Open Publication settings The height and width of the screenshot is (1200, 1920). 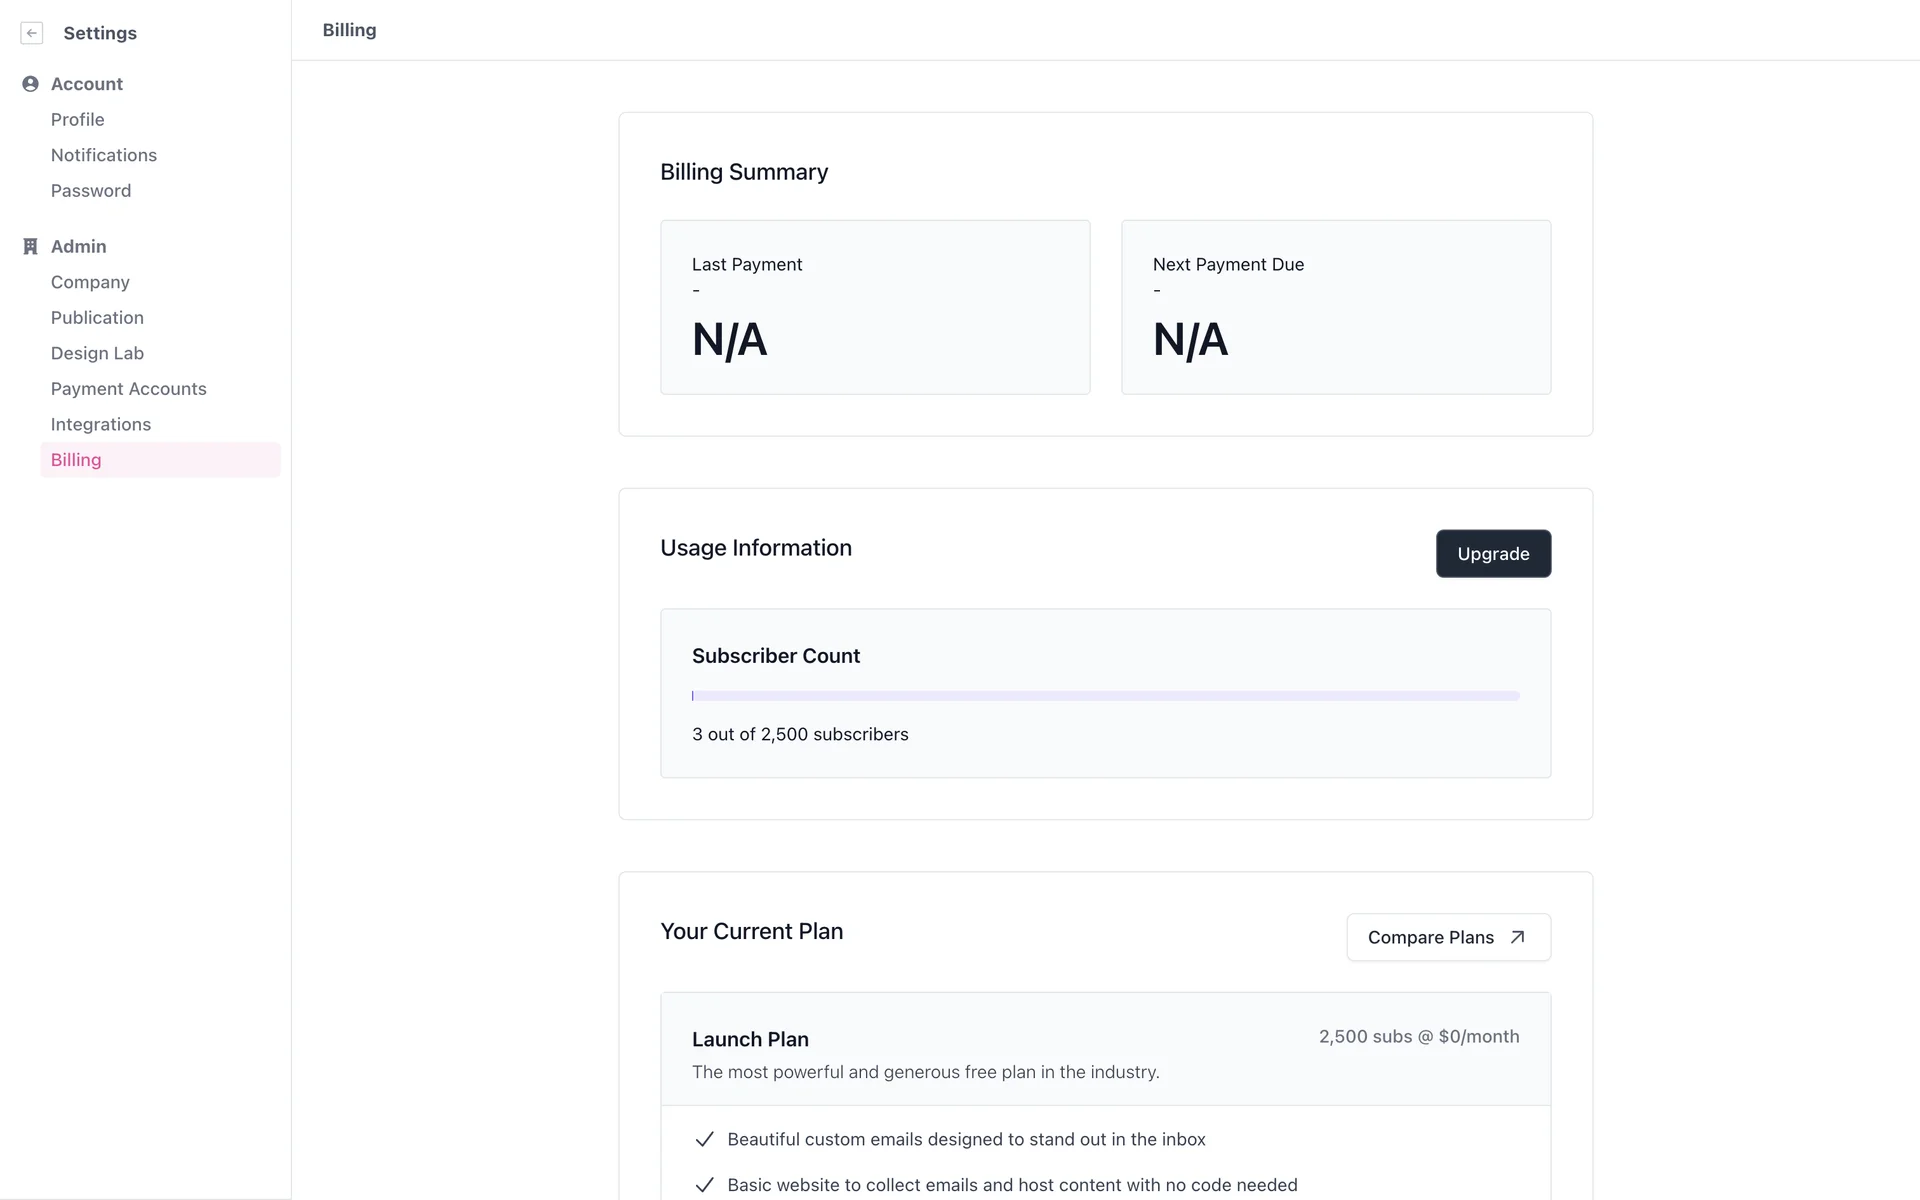tap(97, 318)
